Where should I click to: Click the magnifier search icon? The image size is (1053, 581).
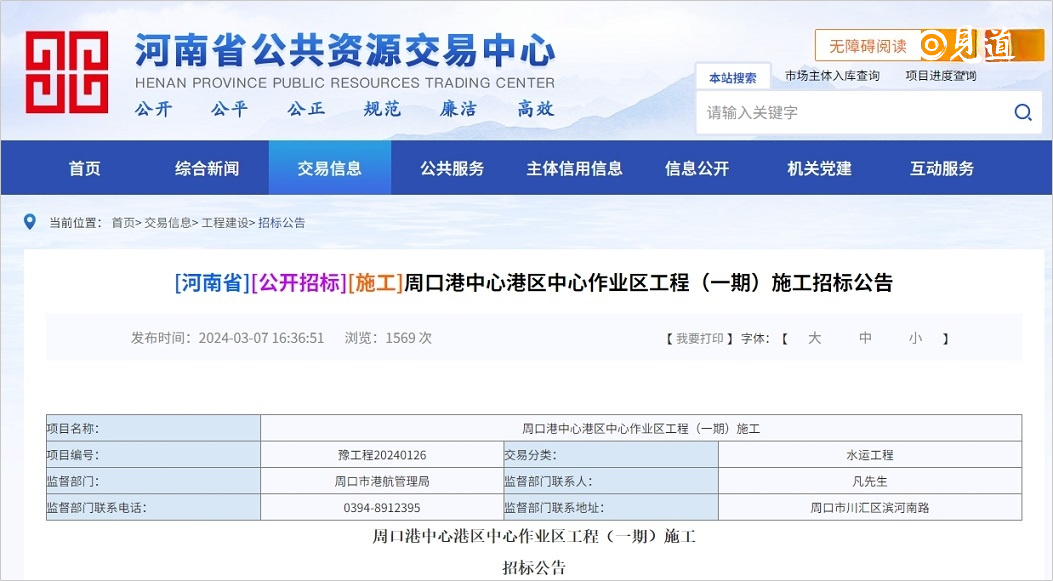[x=1022, y=112]
